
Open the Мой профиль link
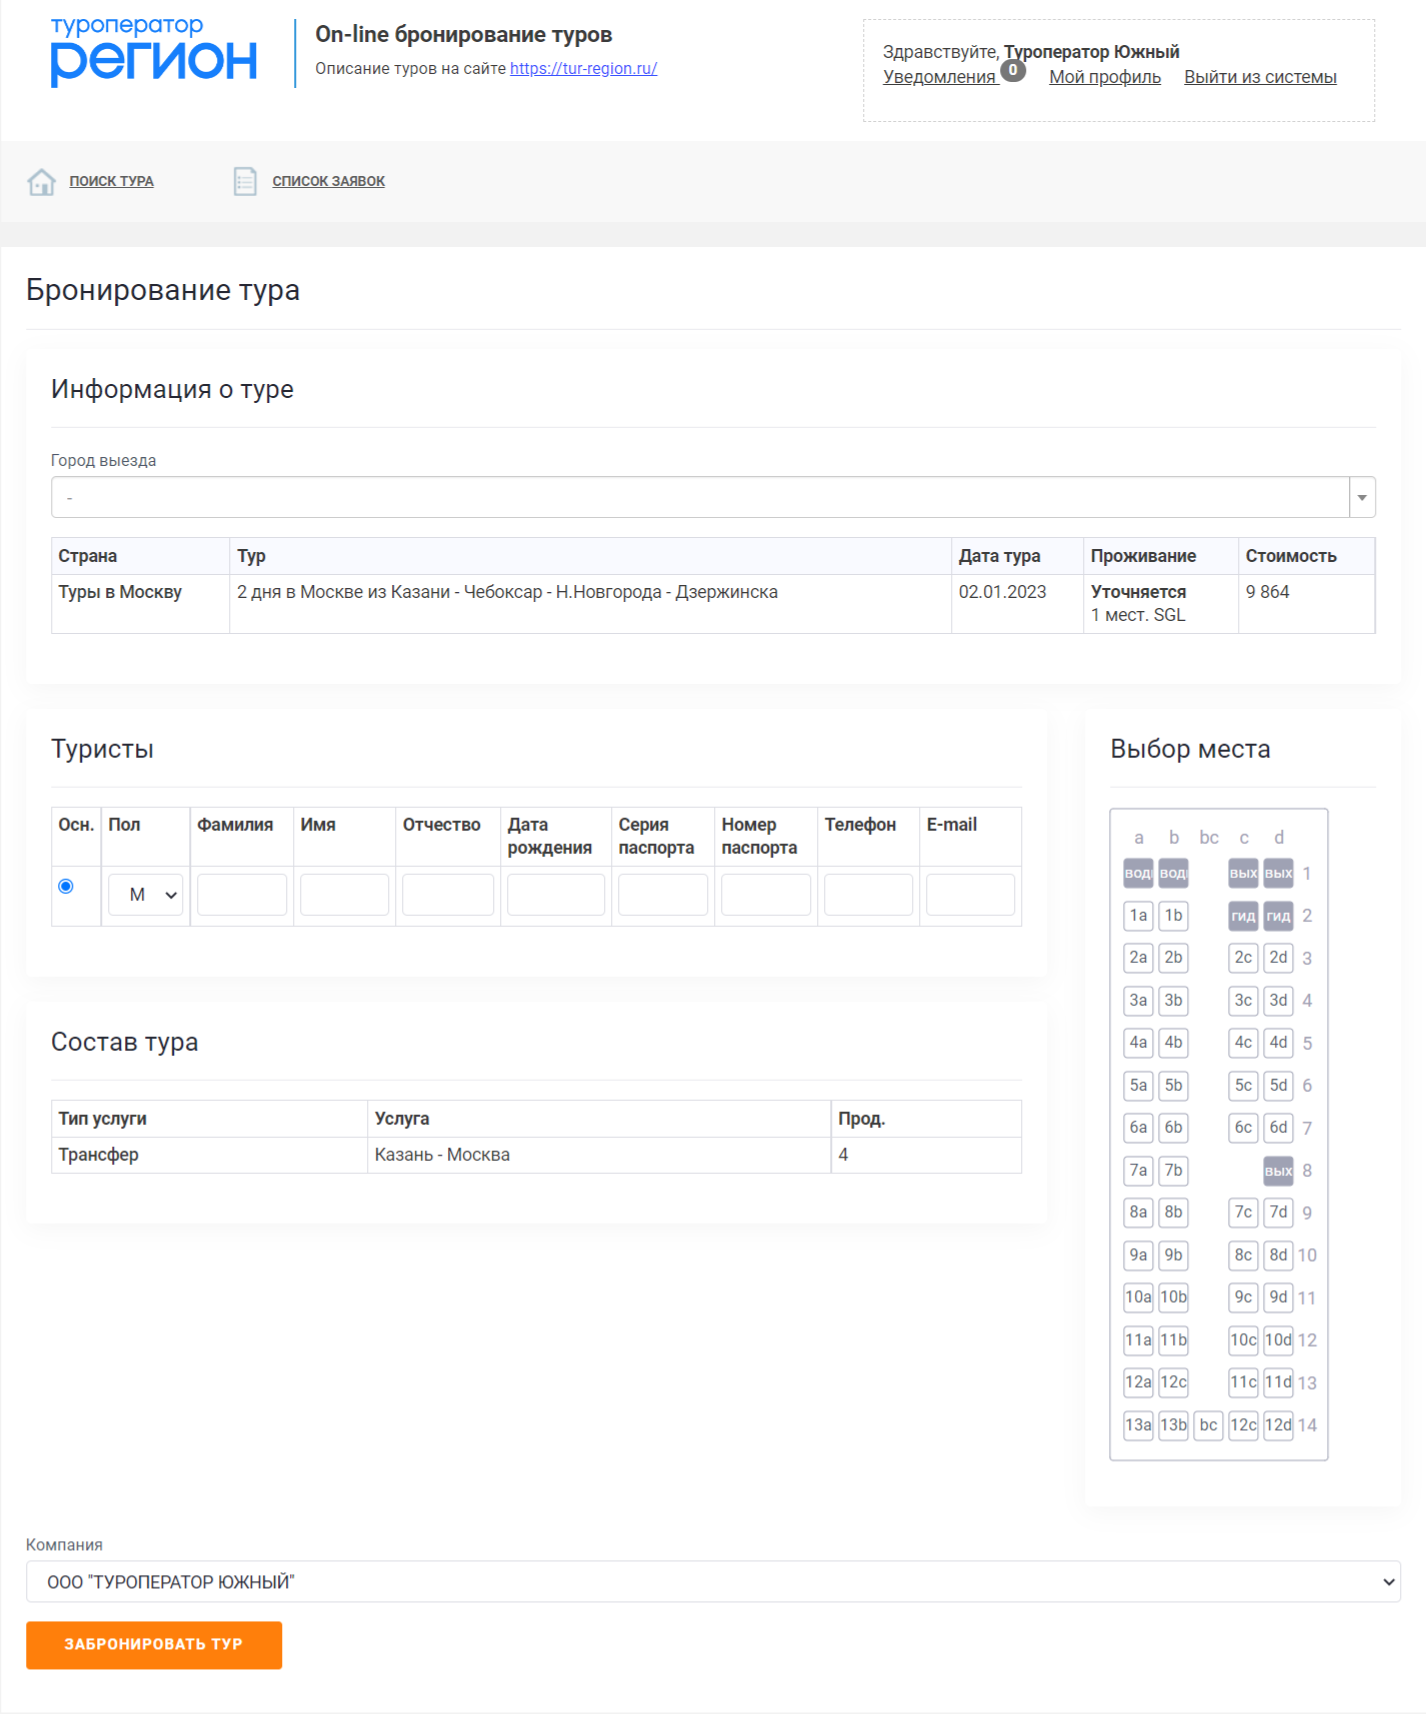(x=1104, y=77)
